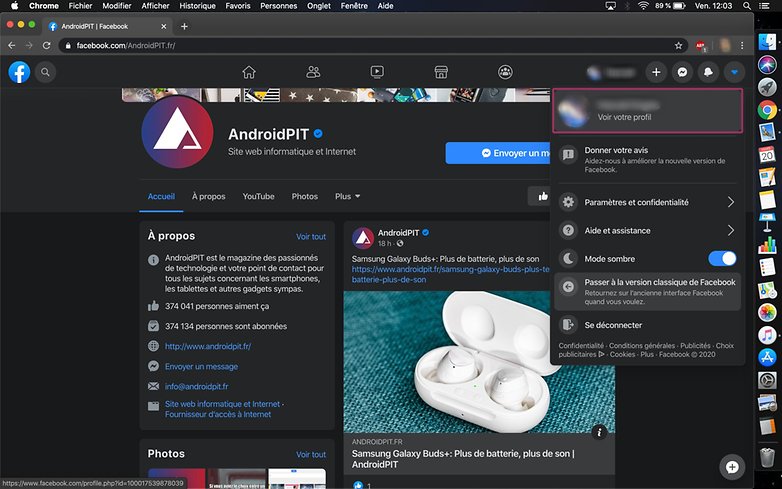Screen dimensions: 782x489
Task: Switch to the À propos tab
Action: point(208,196)
